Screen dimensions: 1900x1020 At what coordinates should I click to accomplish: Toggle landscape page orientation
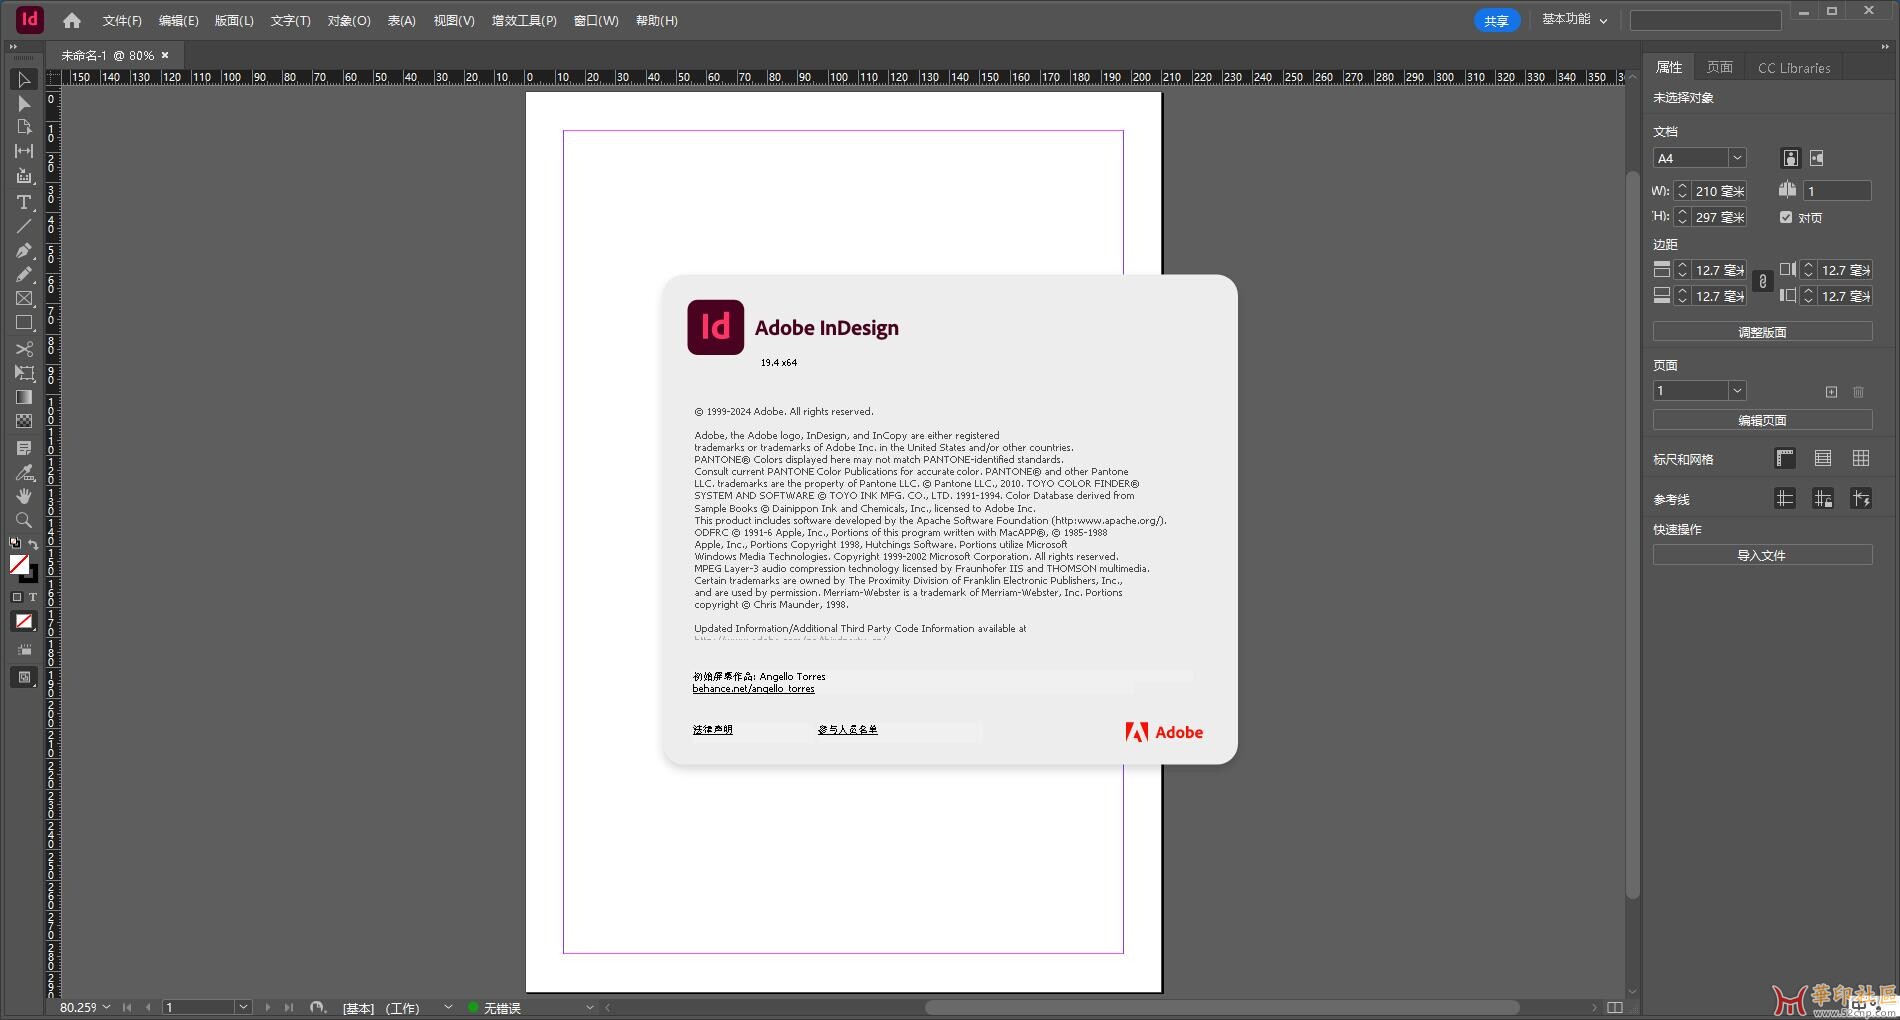pos(1817,158)
